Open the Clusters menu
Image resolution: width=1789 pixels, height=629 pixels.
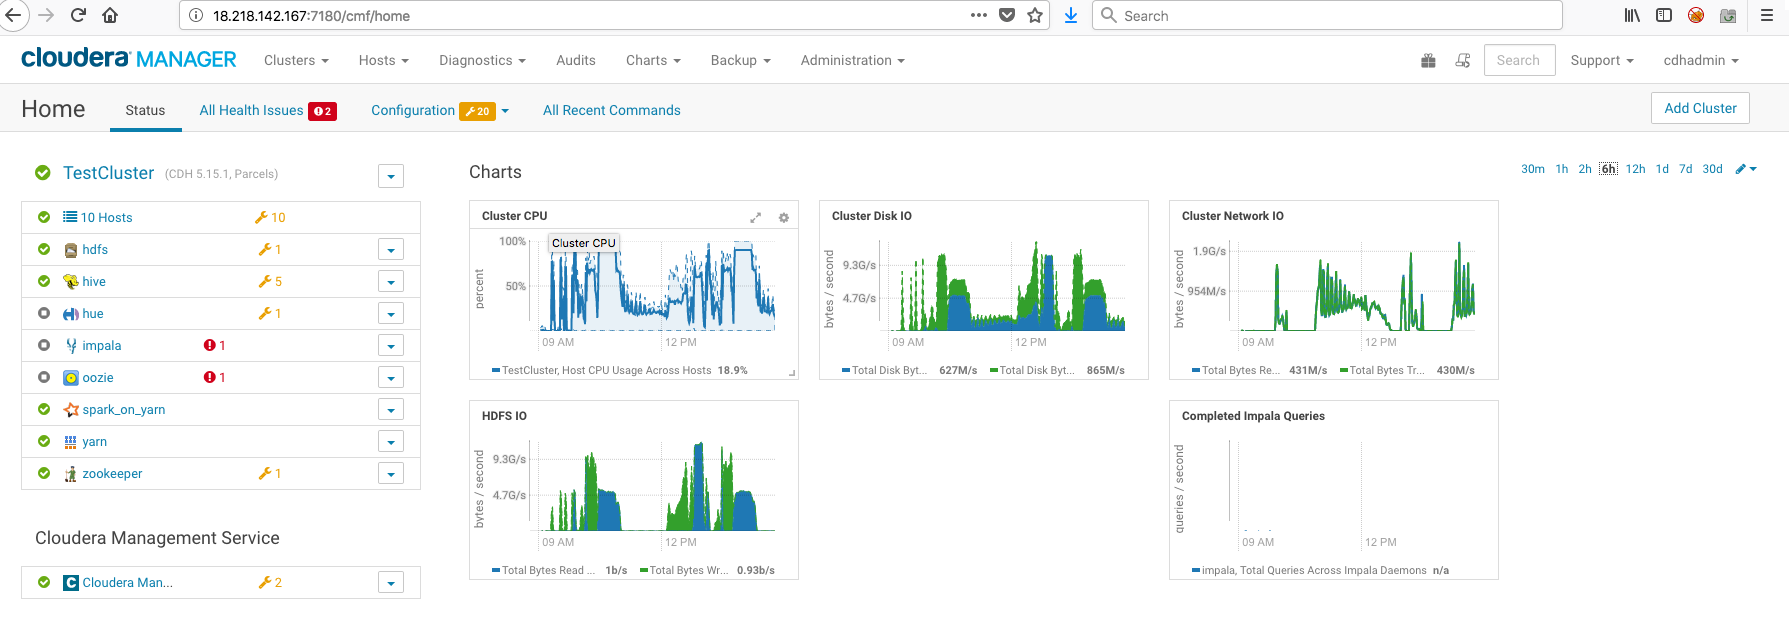pos(296,61)
